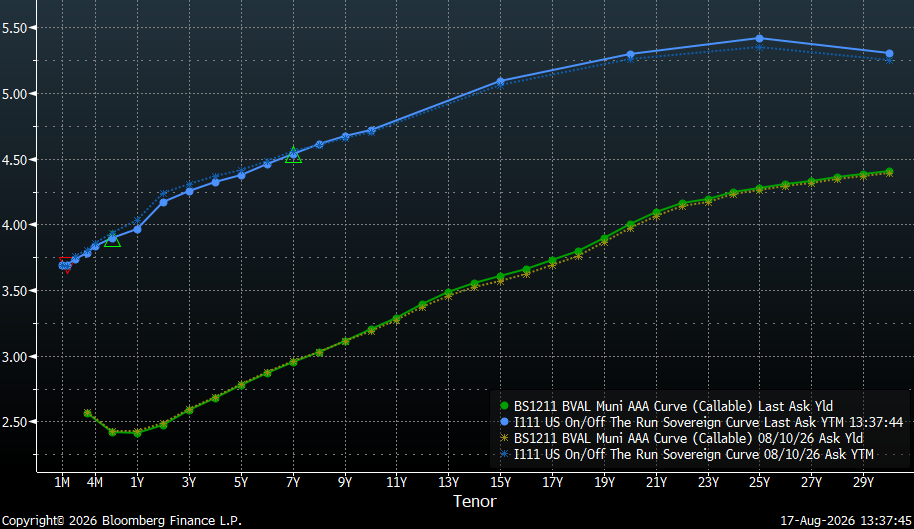Click the 5Y tenor axis label
This screenshot has height=529, width=914.
tap(241, 482)
